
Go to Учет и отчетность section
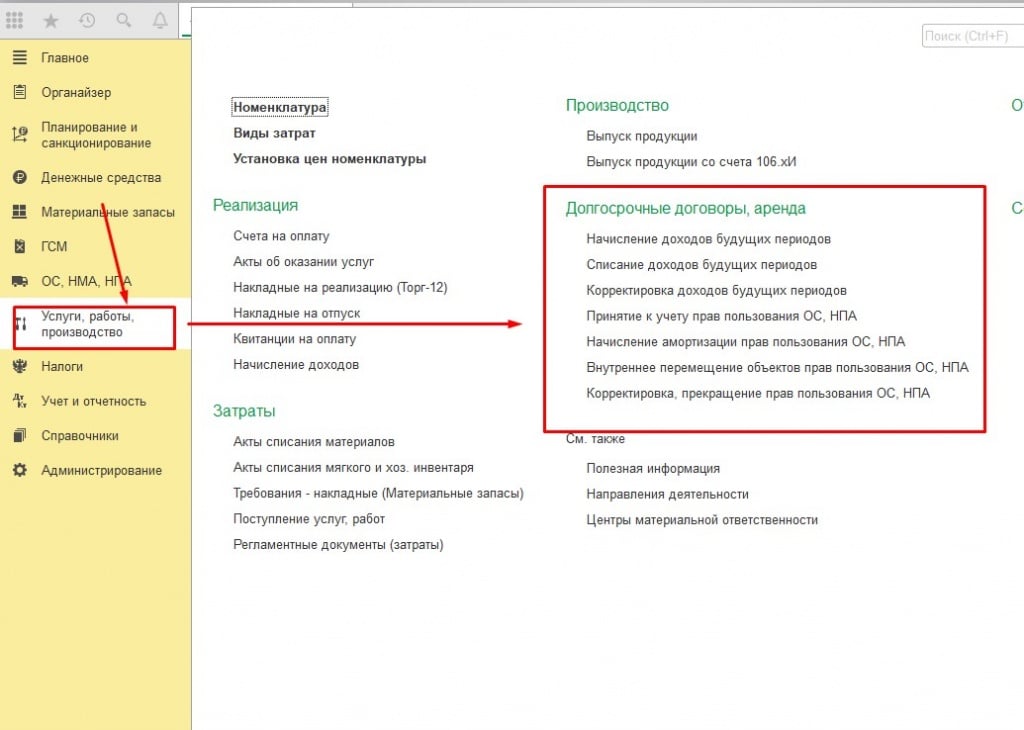click(x=93, y=401)
